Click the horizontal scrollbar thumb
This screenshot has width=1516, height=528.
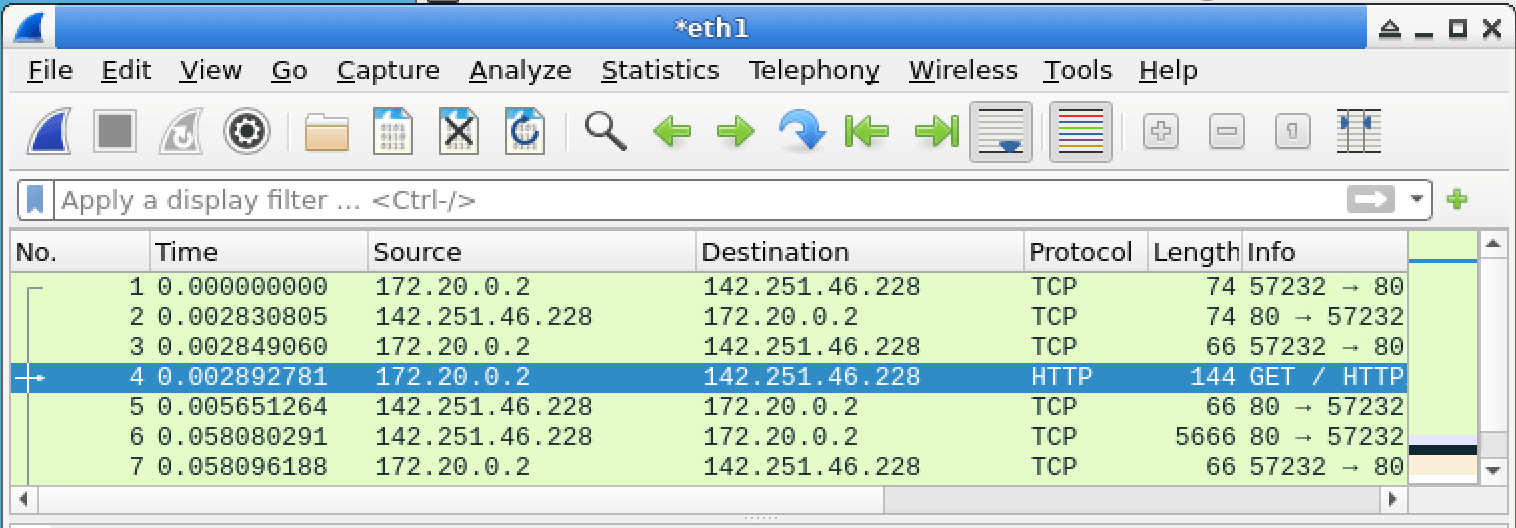pos(461,497)
